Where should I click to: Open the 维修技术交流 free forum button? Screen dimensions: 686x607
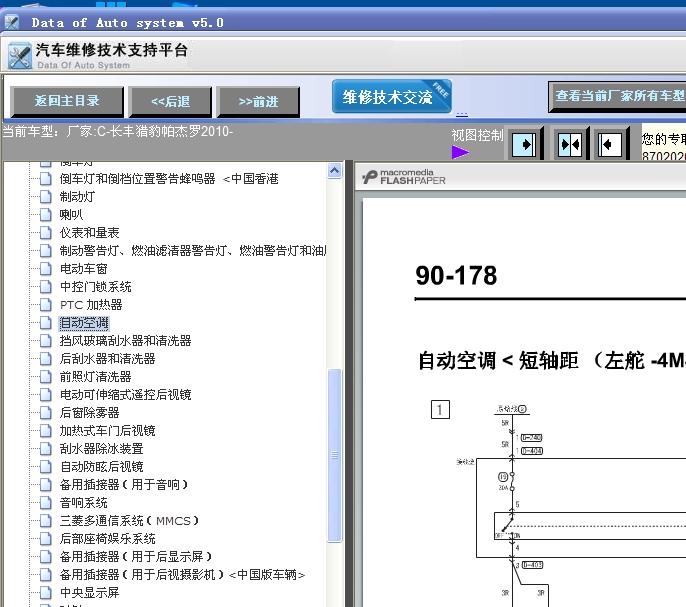coord(392,96)
